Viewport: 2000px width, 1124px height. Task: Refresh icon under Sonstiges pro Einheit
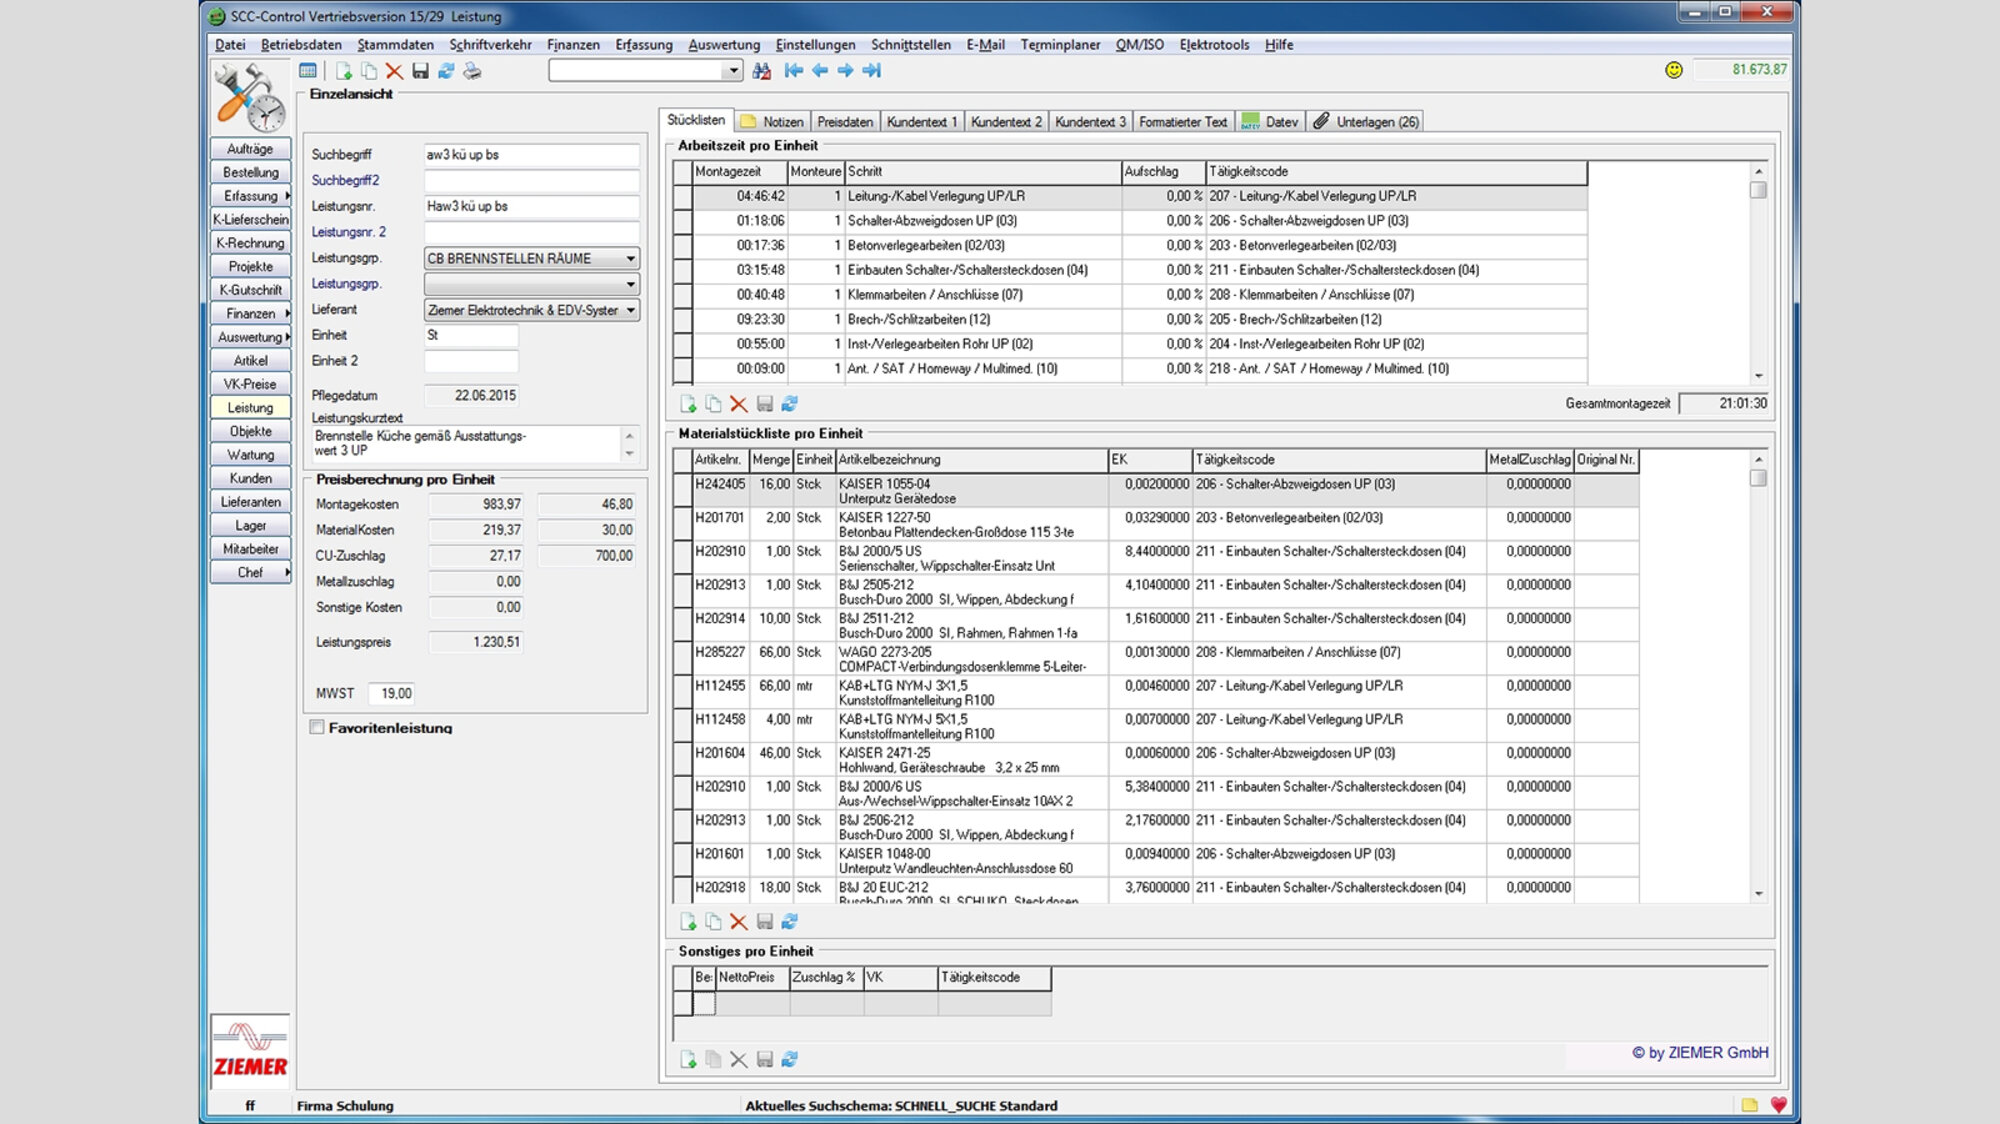click(790, 1059)
